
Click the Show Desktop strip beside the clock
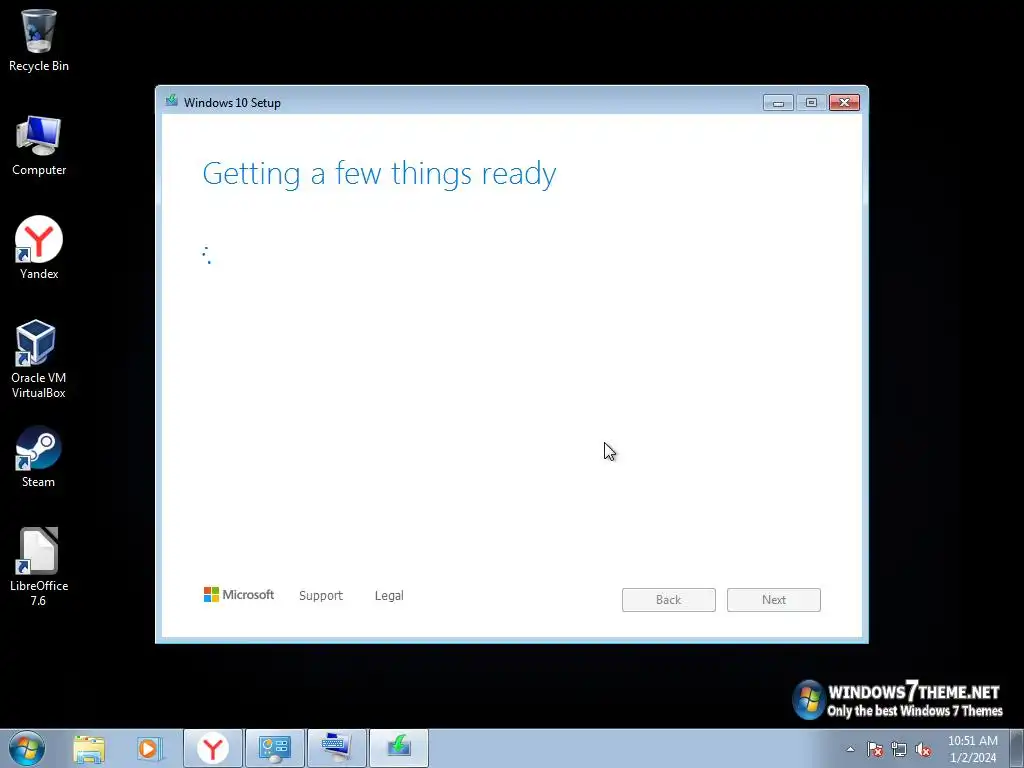(x=1017, y=748)
